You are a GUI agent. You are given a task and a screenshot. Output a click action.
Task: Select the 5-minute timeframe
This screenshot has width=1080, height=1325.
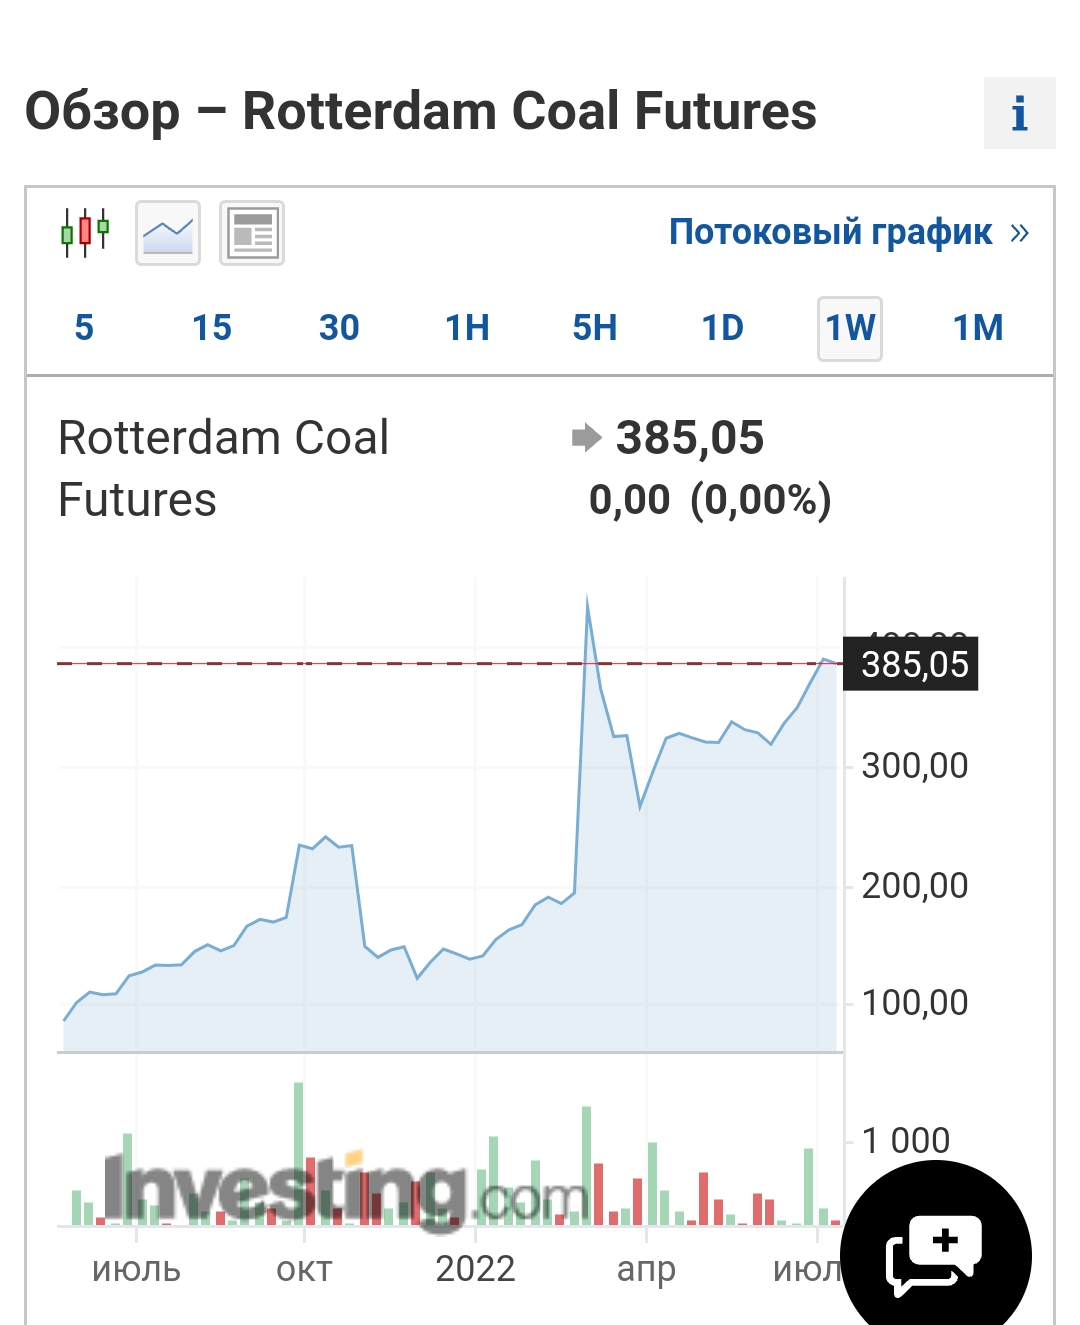click(84, 328)
